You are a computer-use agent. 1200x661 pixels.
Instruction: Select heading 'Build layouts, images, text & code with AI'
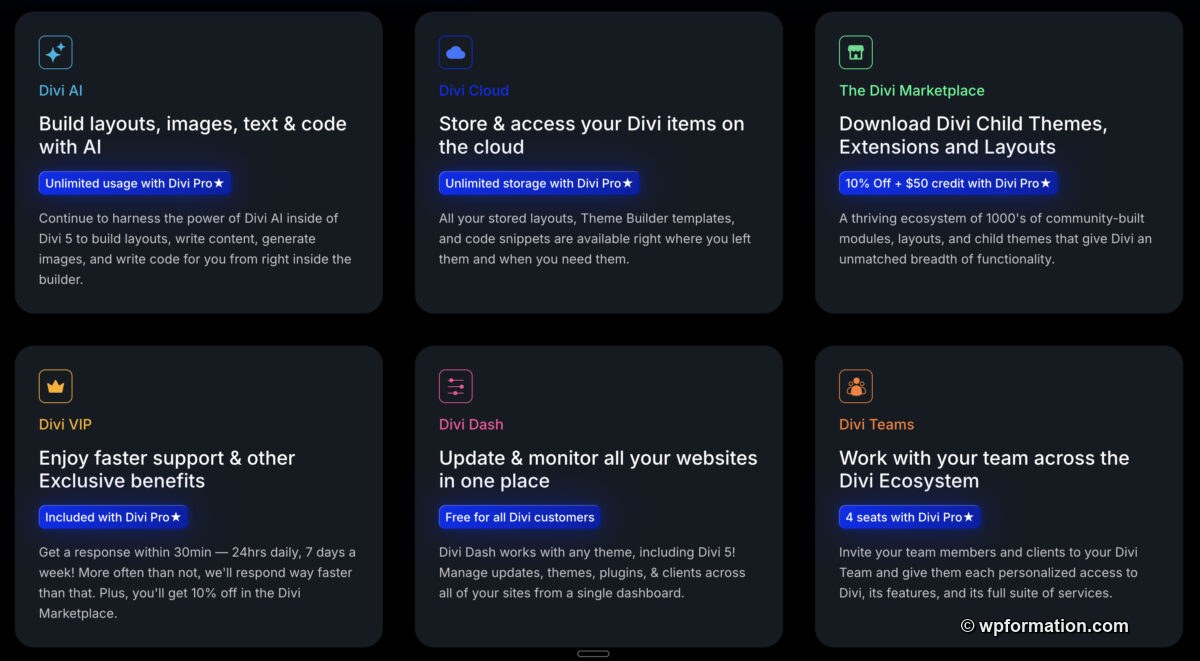tap(193, 135)
